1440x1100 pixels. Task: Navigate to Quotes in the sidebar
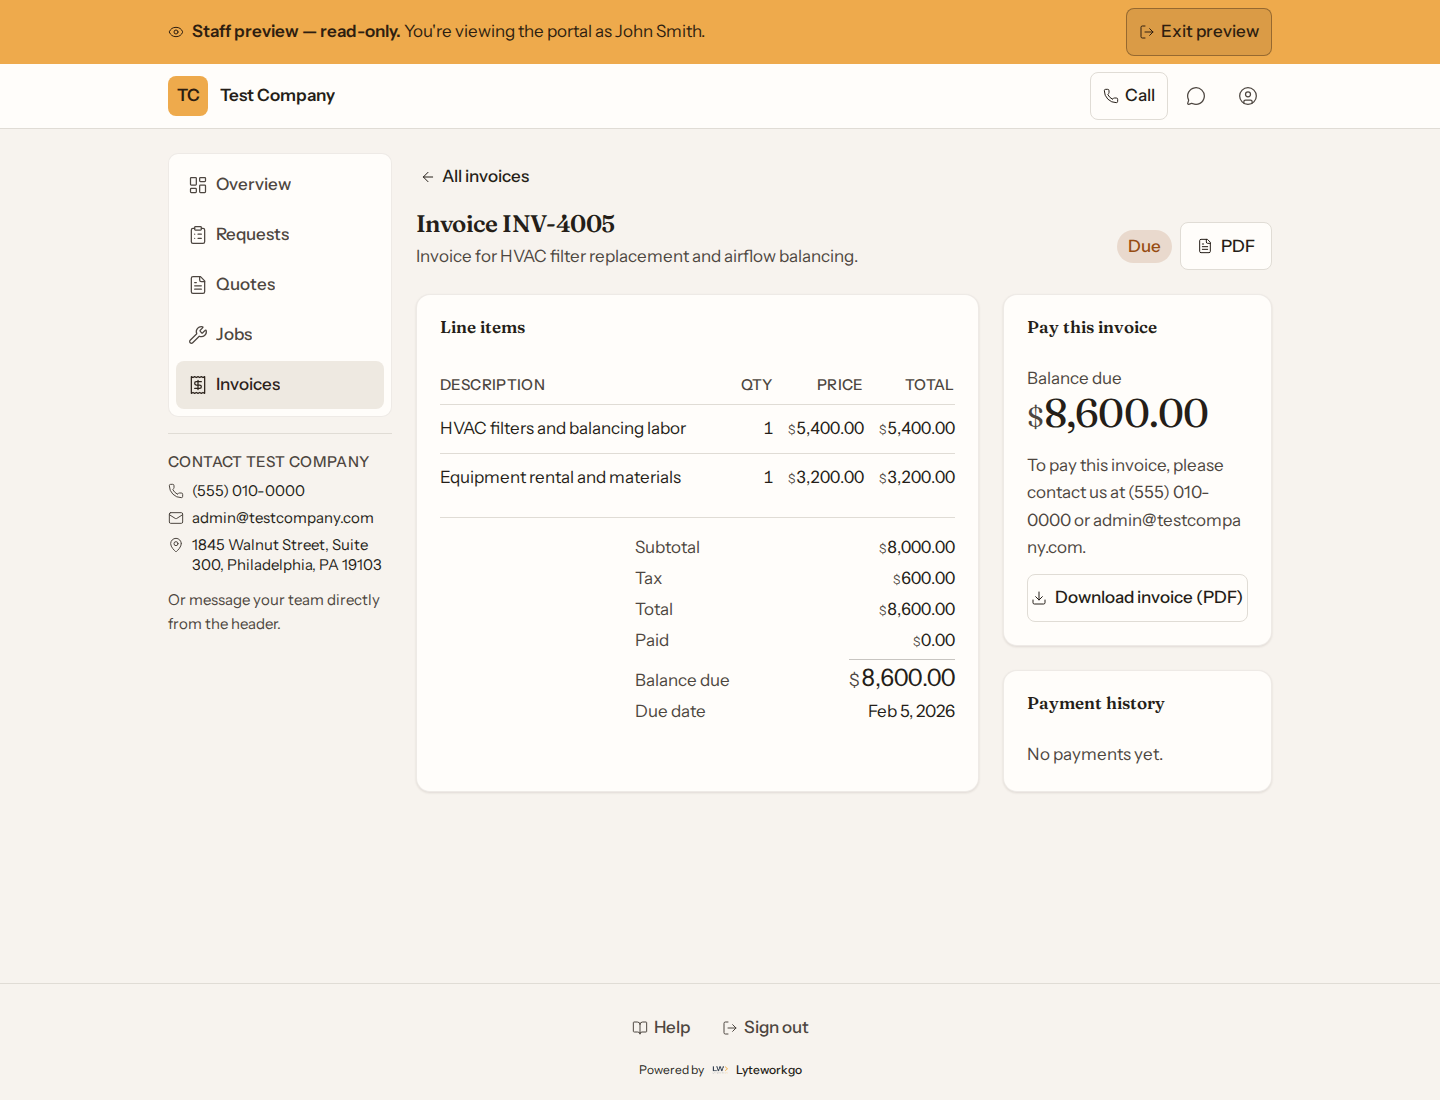pos(280,285)
